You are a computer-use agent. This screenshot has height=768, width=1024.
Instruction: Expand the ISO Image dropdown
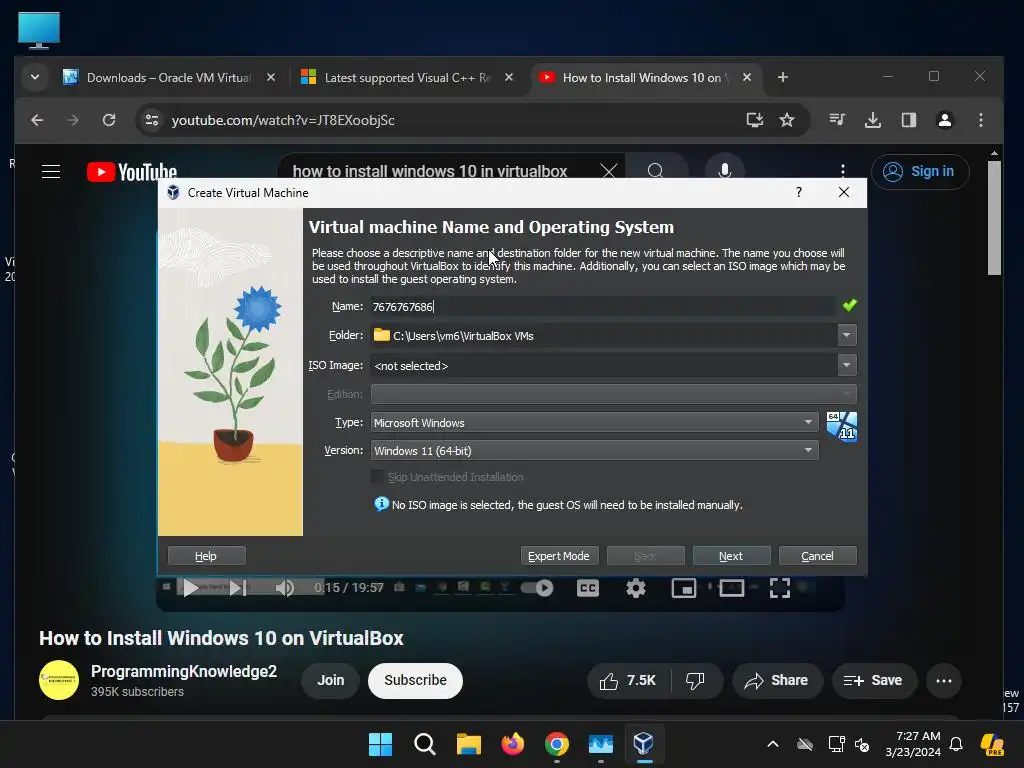tap(846, 365)
